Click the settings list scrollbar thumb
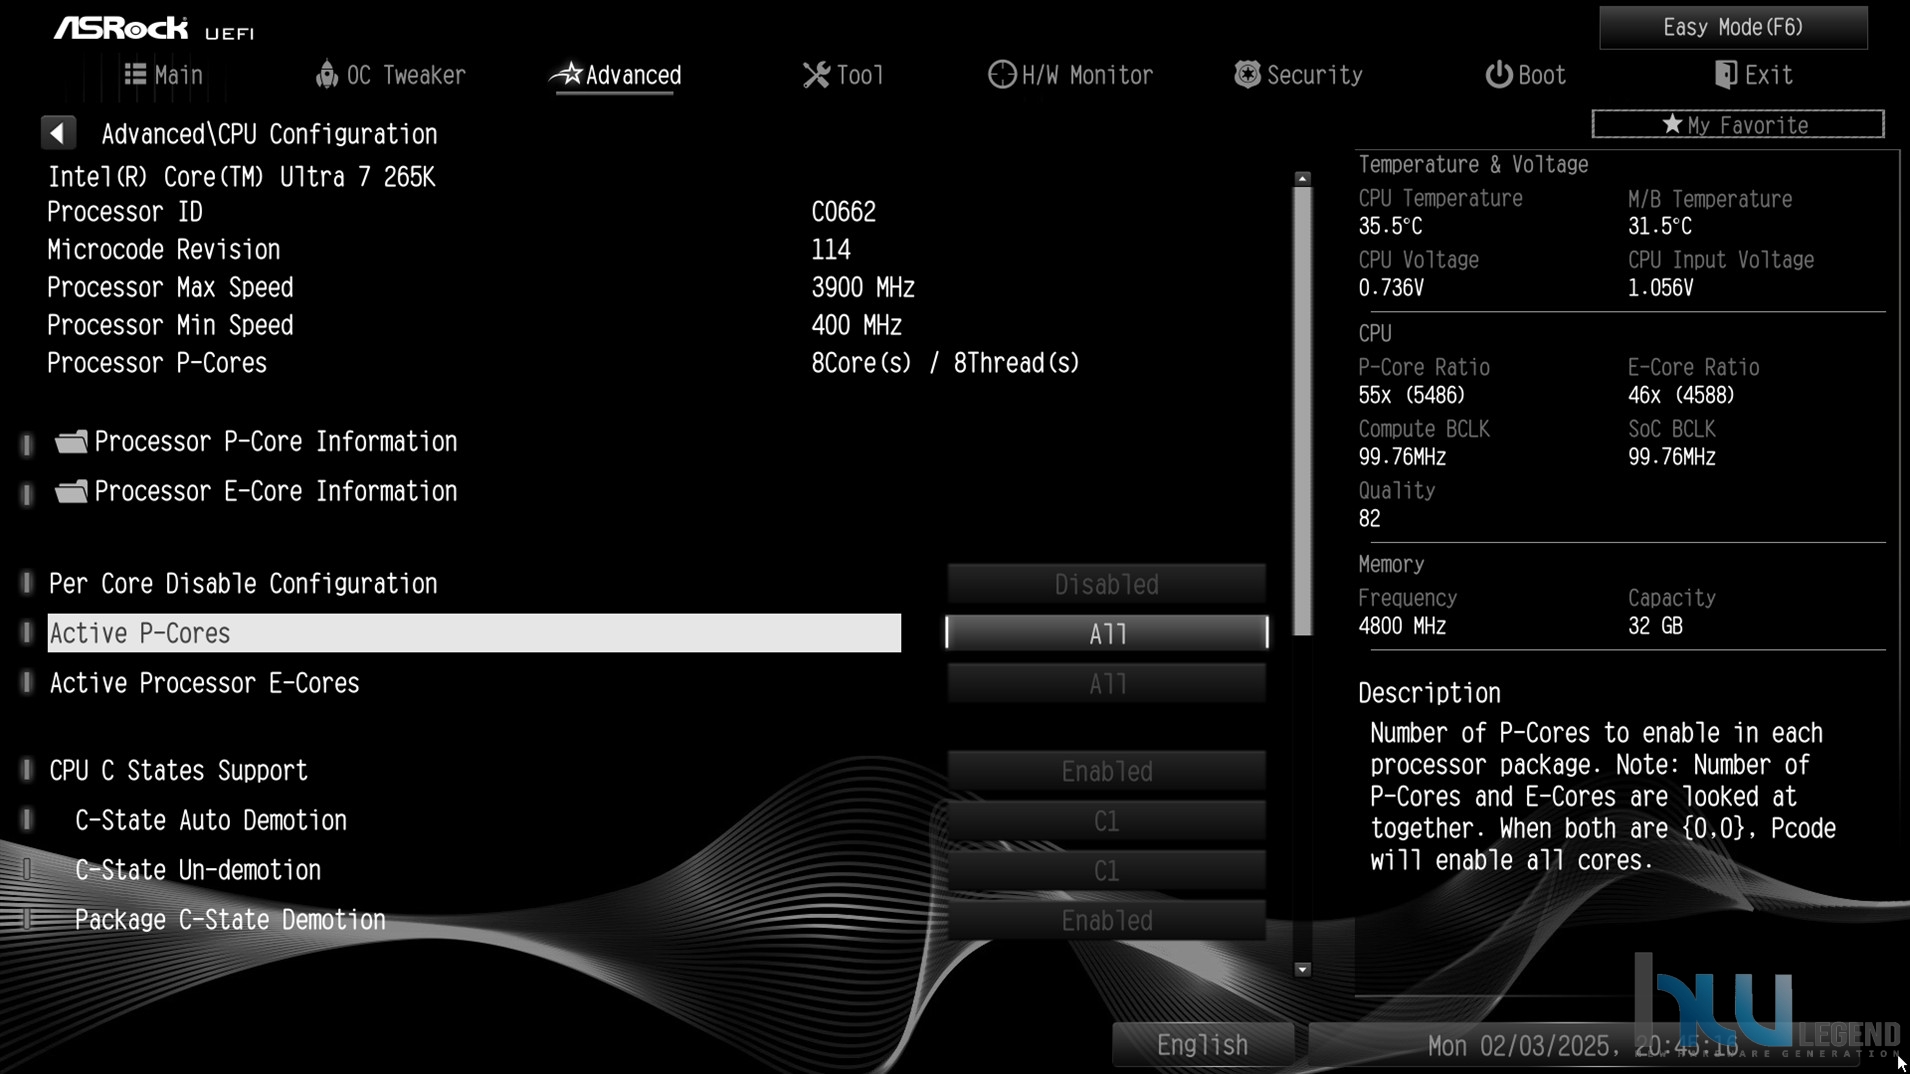The image size is (1910, 1074). [1302, 410]
